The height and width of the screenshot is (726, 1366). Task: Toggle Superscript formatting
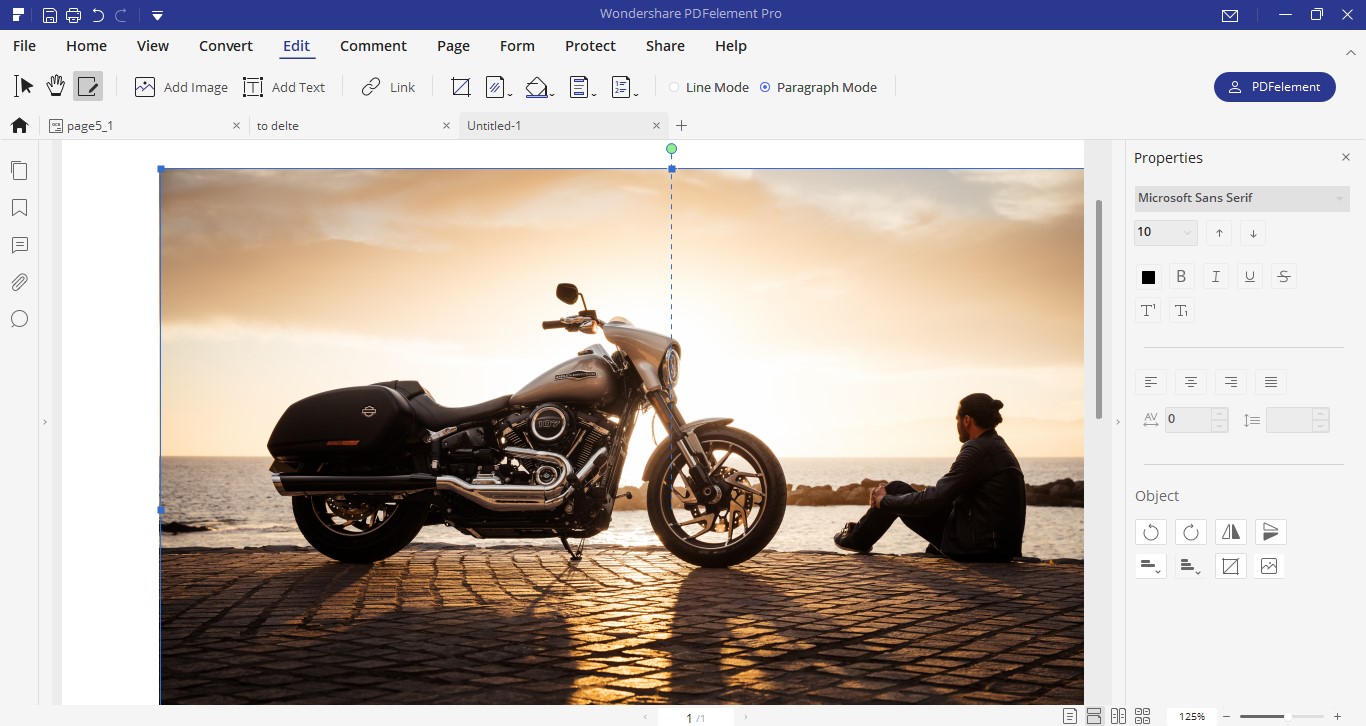click(x=1148, y=311)
